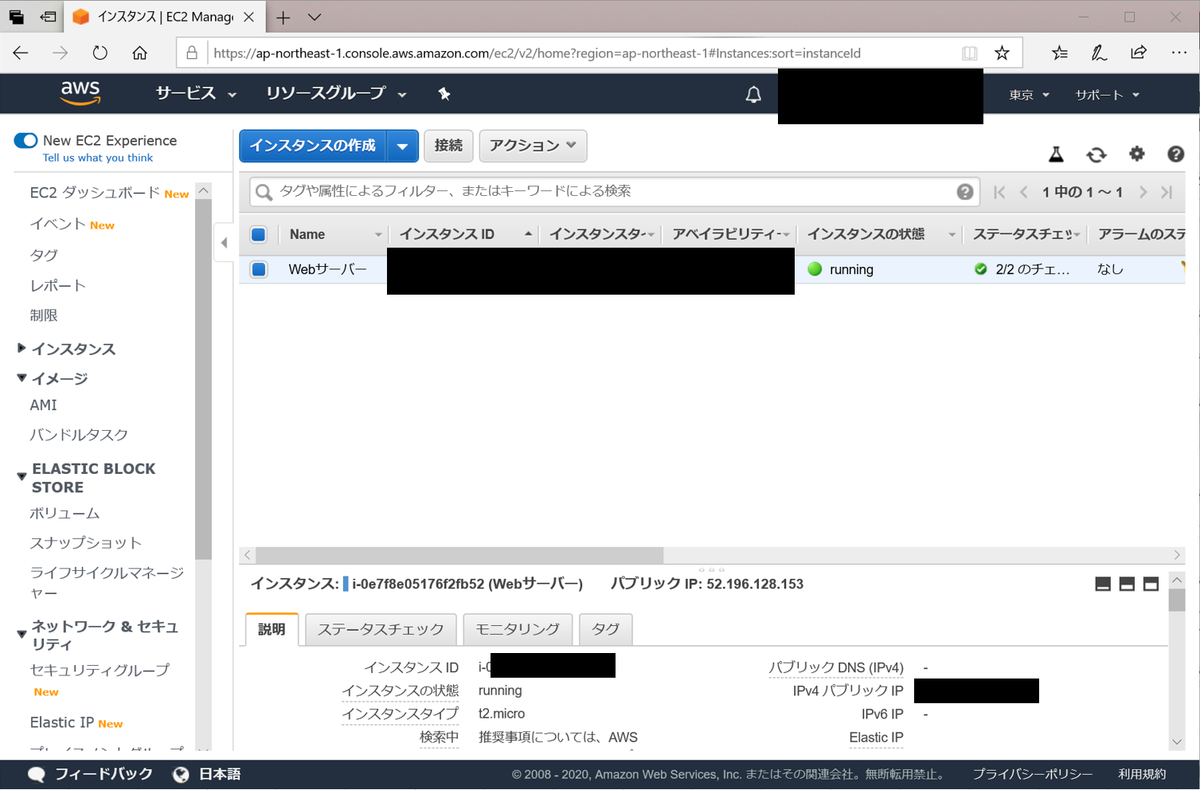Click the browser address bar URL
This screenshot has height=790, width=1200.
pyautogui.click(x=535, y=53)
